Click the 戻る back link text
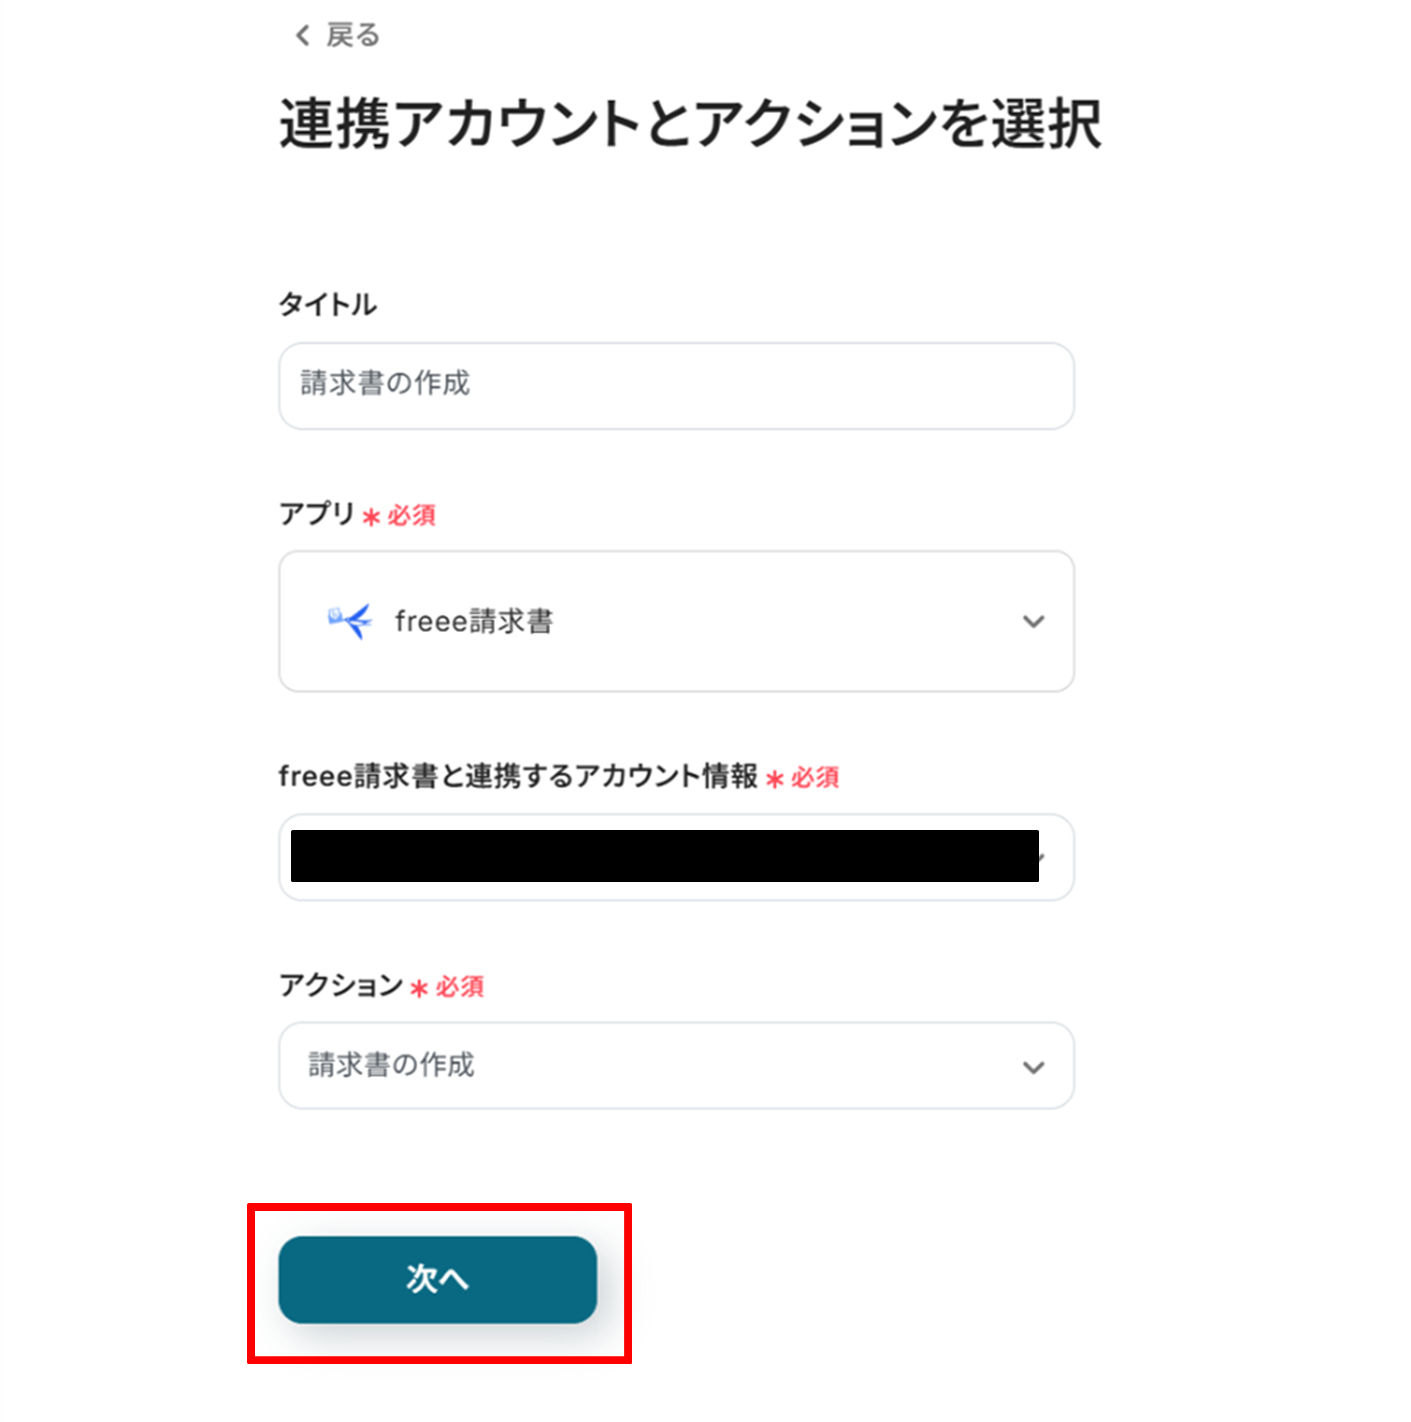1411x1422 pixels. coord(353,36)
